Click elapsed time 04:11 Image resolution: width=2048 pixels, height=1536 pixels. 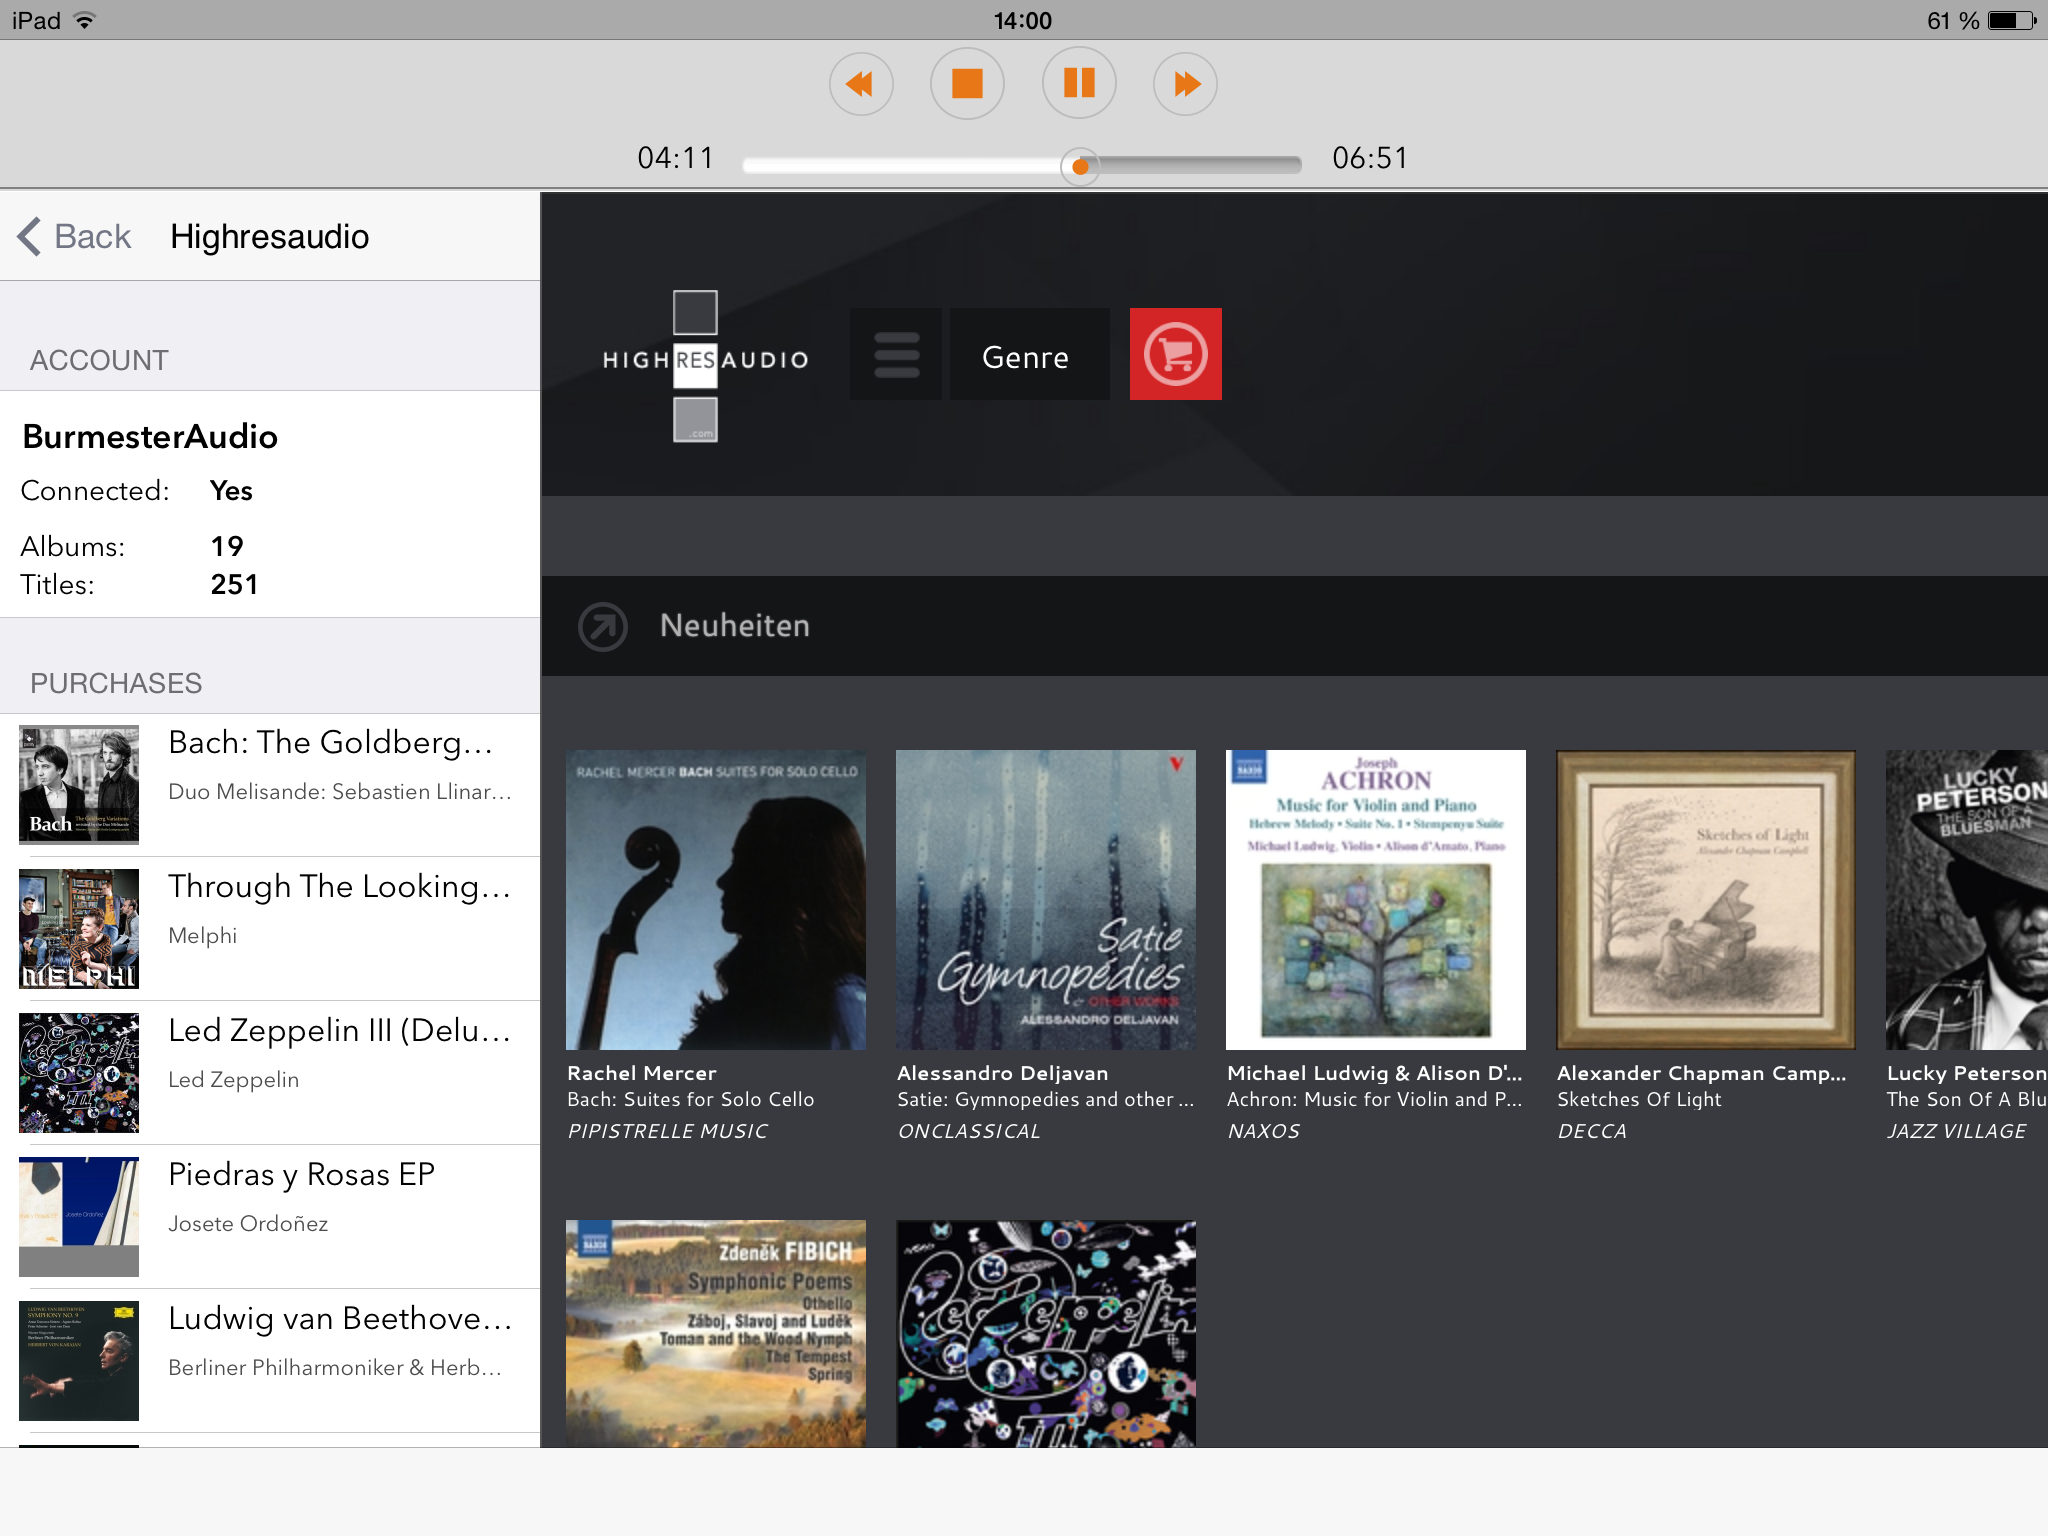[676, 158]
